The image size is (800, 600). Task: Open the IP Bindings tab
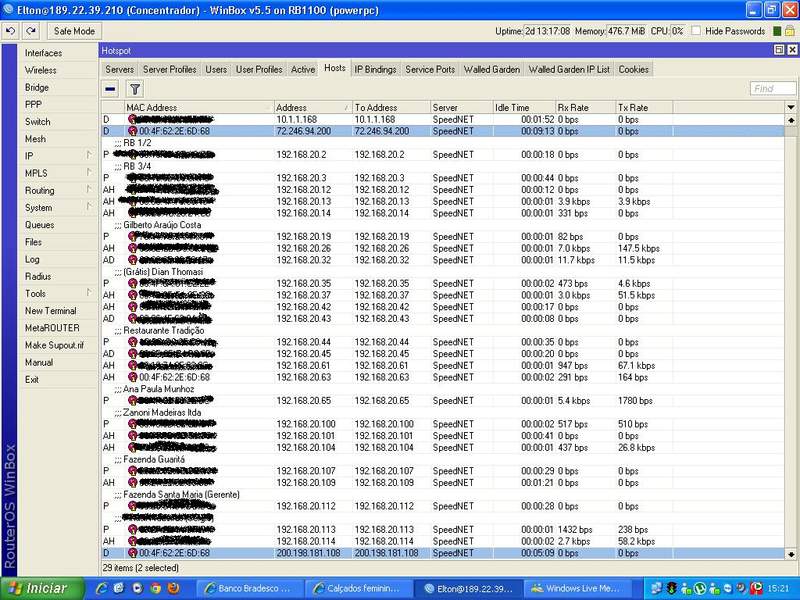[x=375, y=69]
